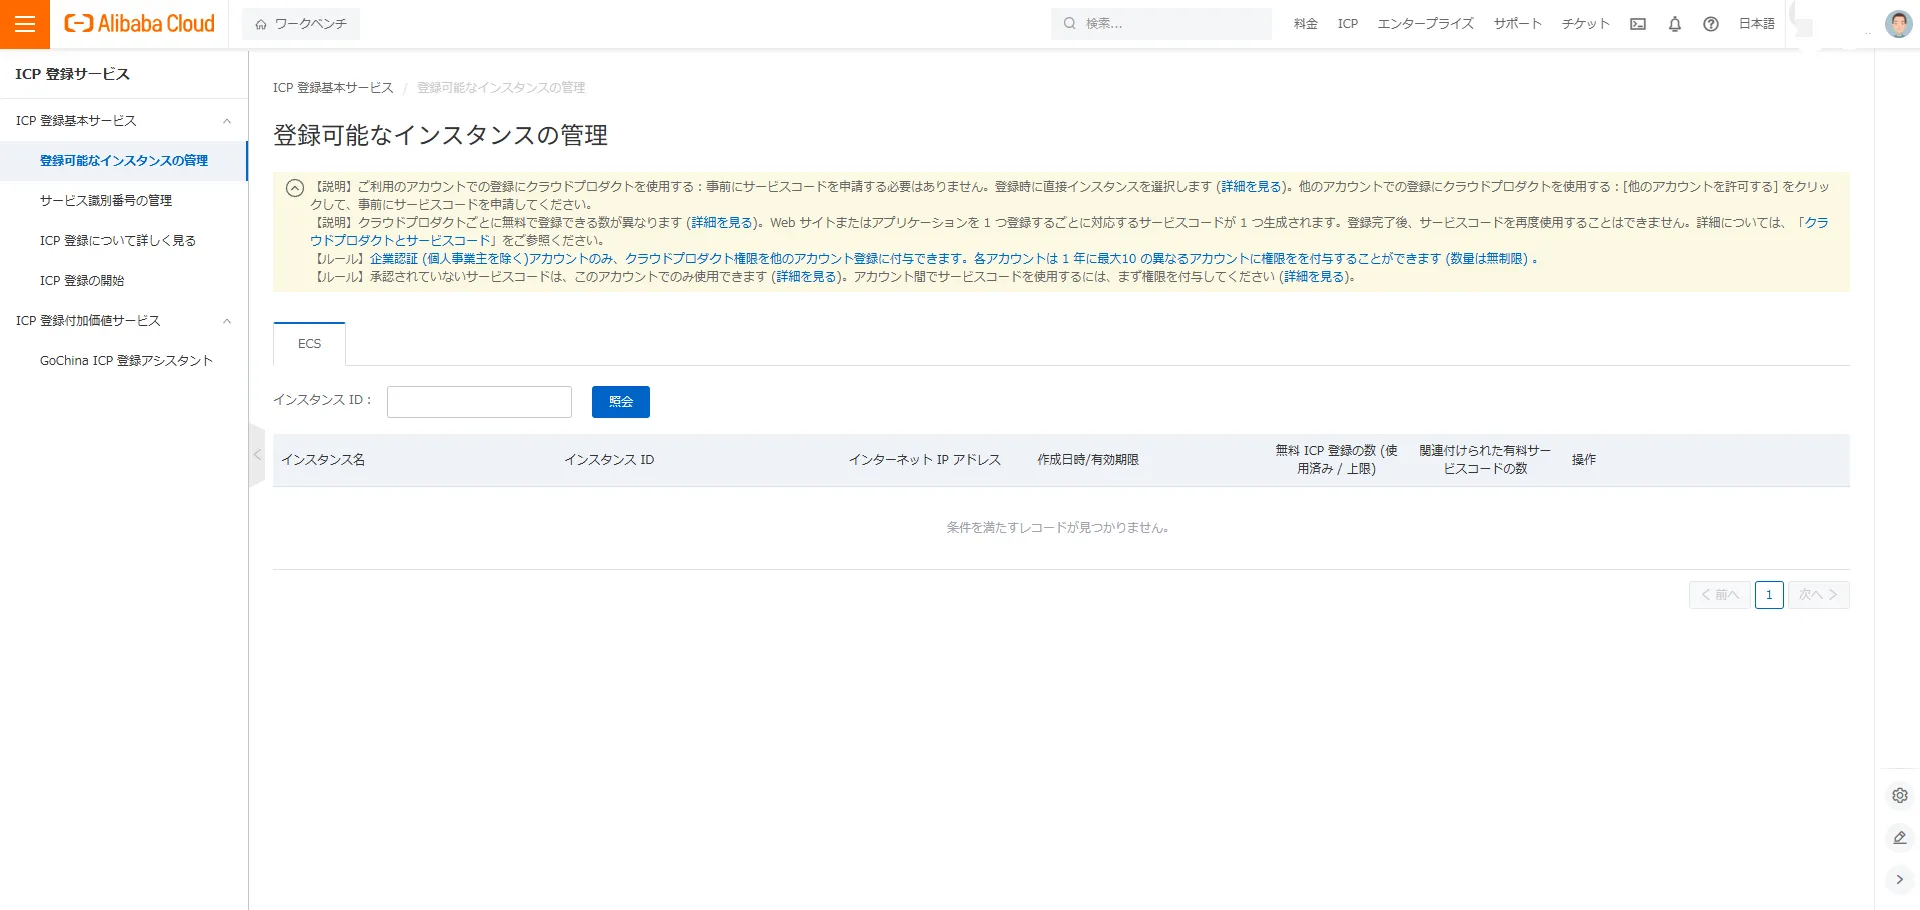Open Cloud Shell terminal icon

tap(1638, 24)
